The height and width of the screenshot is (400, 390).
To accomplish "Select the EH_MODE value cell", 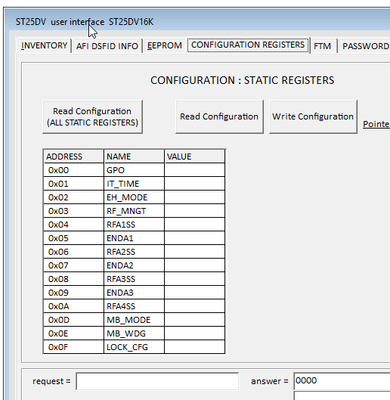I will pos(194,197).
